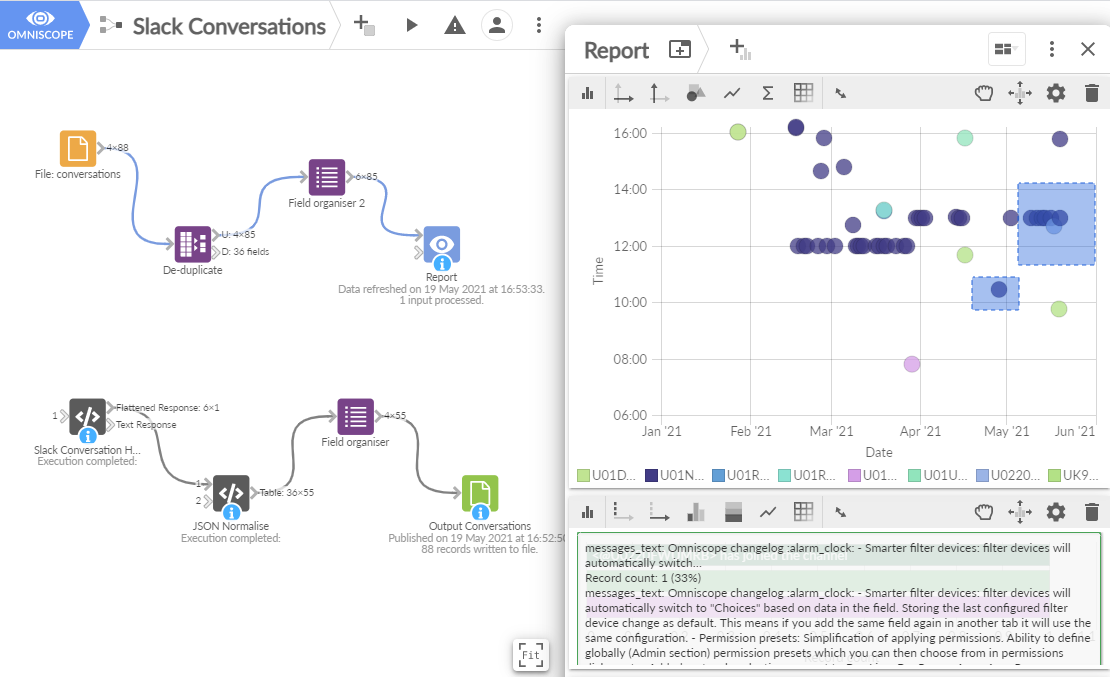Open marker shape and colour options
This screenshot has height=677, width=1110.
[x=696, y=93]
